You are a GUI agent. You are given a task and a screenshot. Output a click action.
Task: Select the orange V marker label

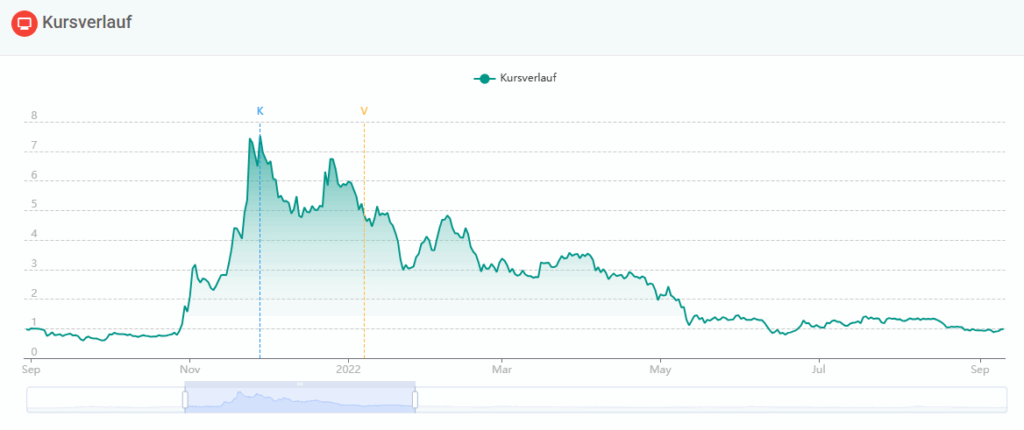(364, 111)
